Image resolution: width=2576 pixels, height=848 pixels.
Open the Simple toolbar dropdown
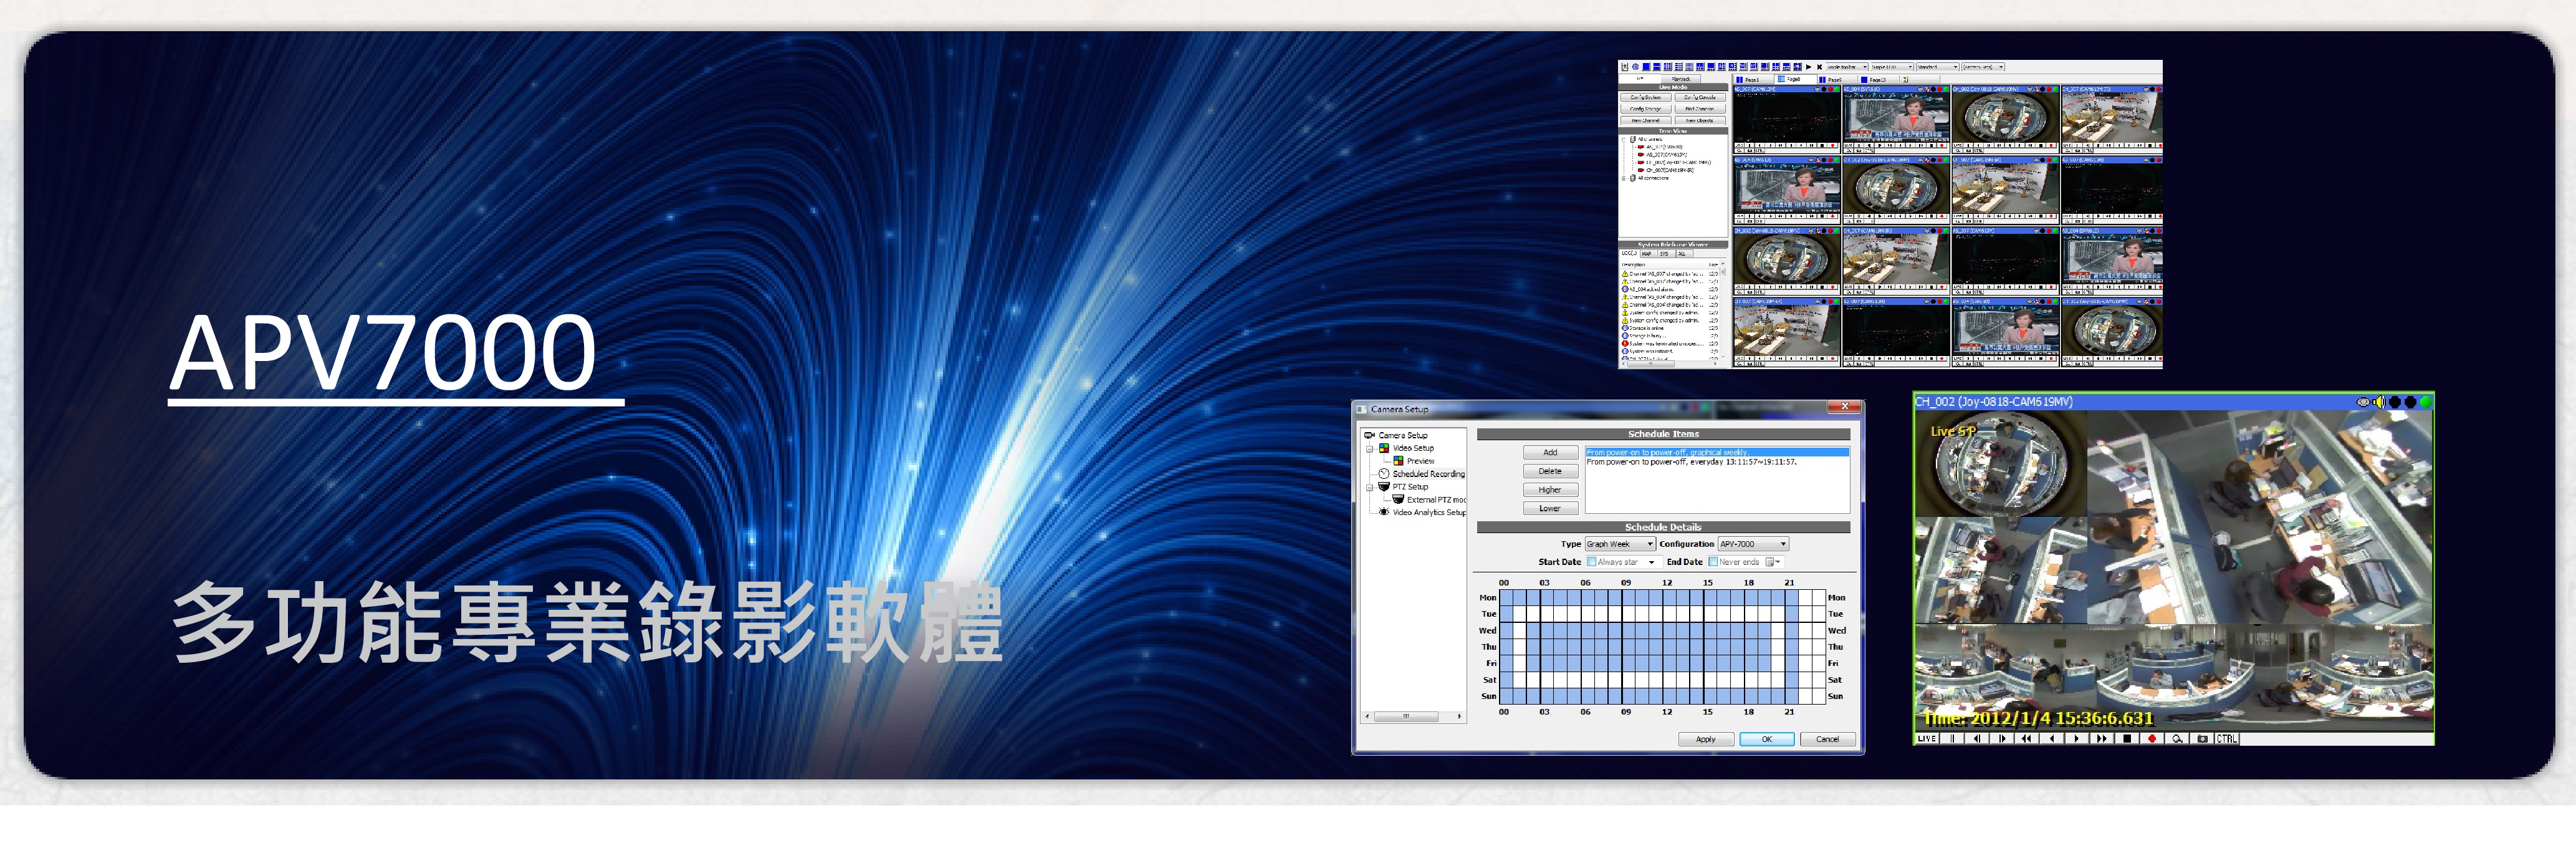point(1847,67)
